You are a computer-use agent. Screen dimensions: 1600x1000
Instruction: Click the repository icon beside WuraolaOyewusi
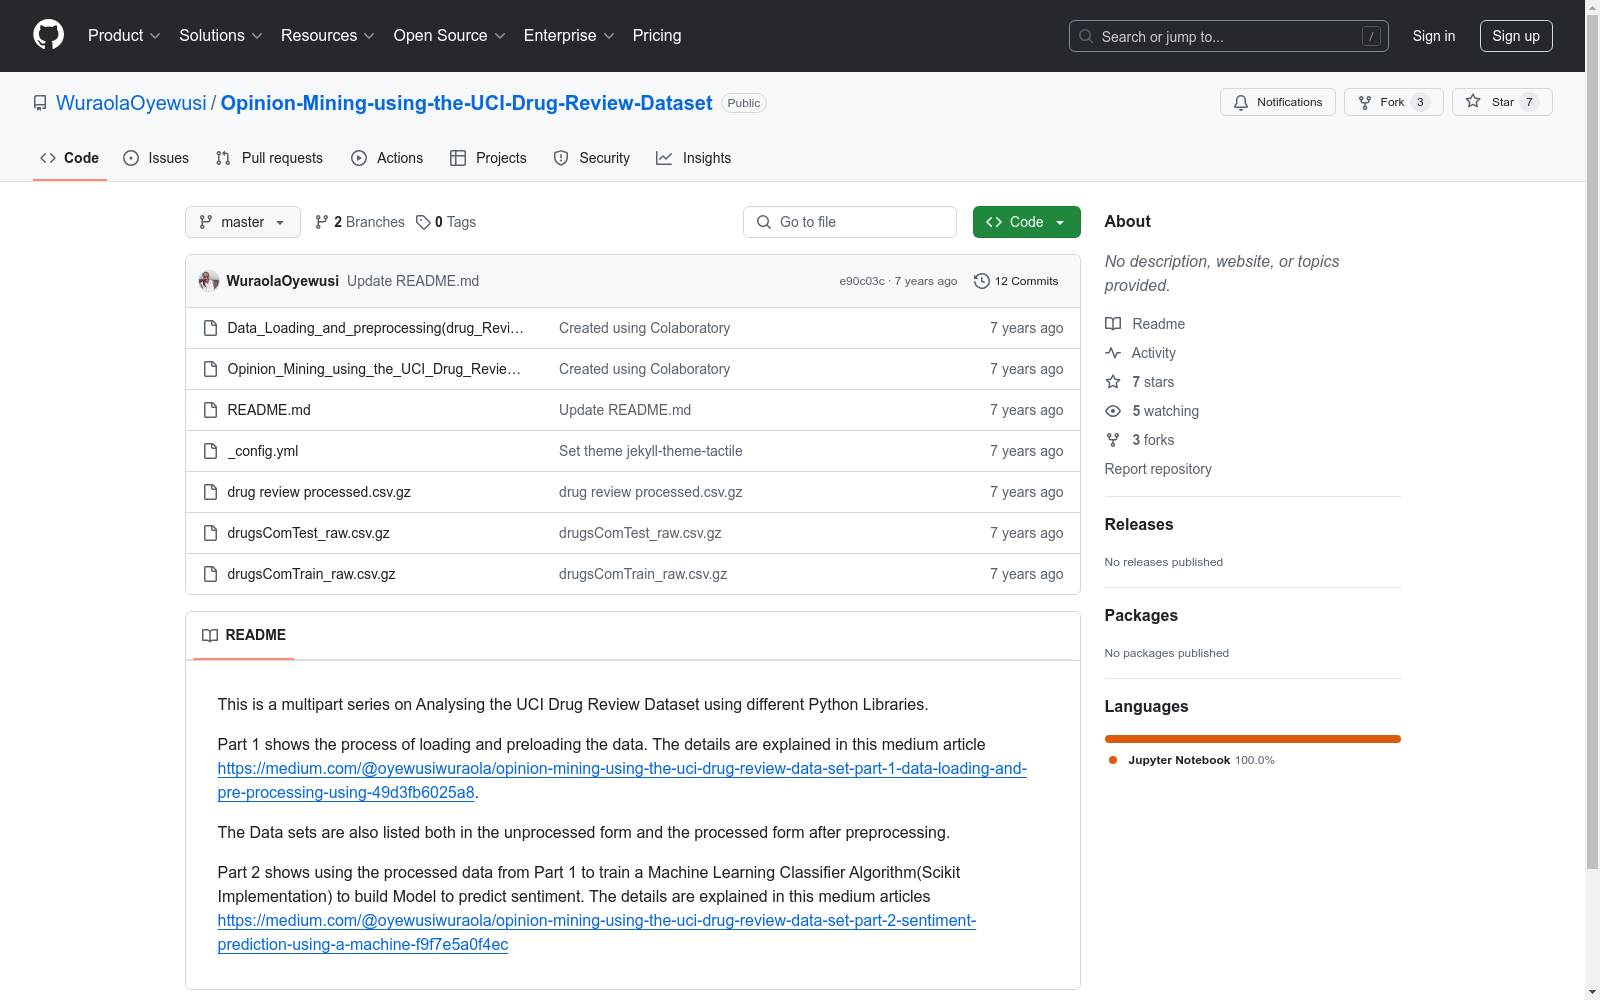40,103
